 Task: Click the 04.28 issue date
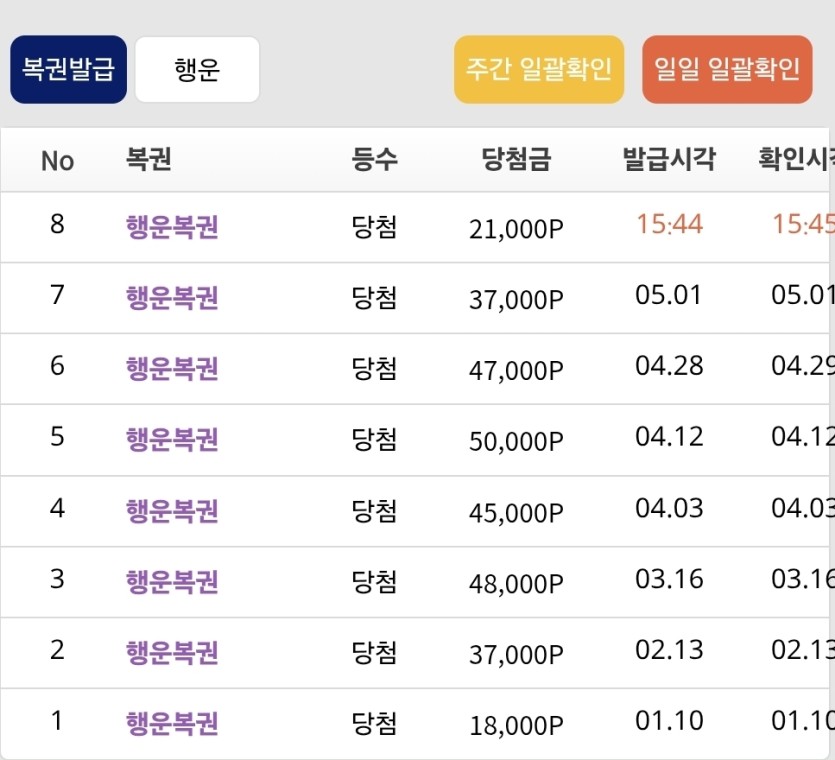point(669,366)
